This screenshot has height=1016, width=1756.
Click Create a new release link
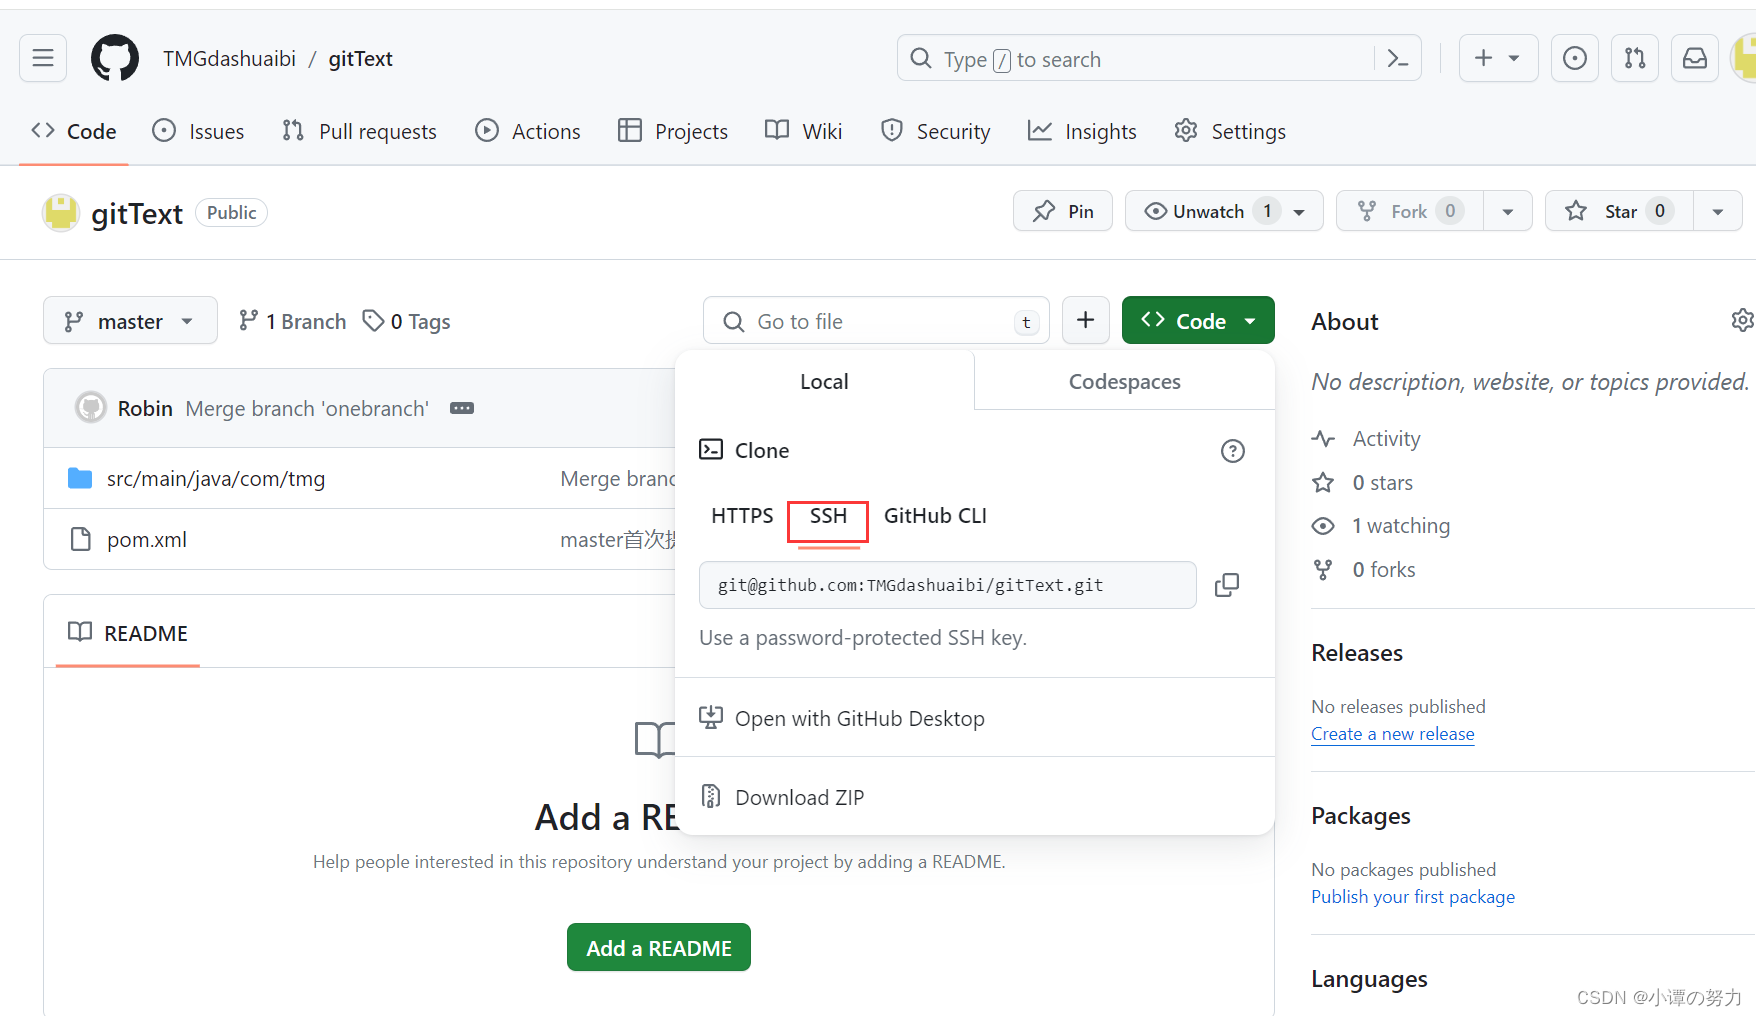[x=1393, y=734]
